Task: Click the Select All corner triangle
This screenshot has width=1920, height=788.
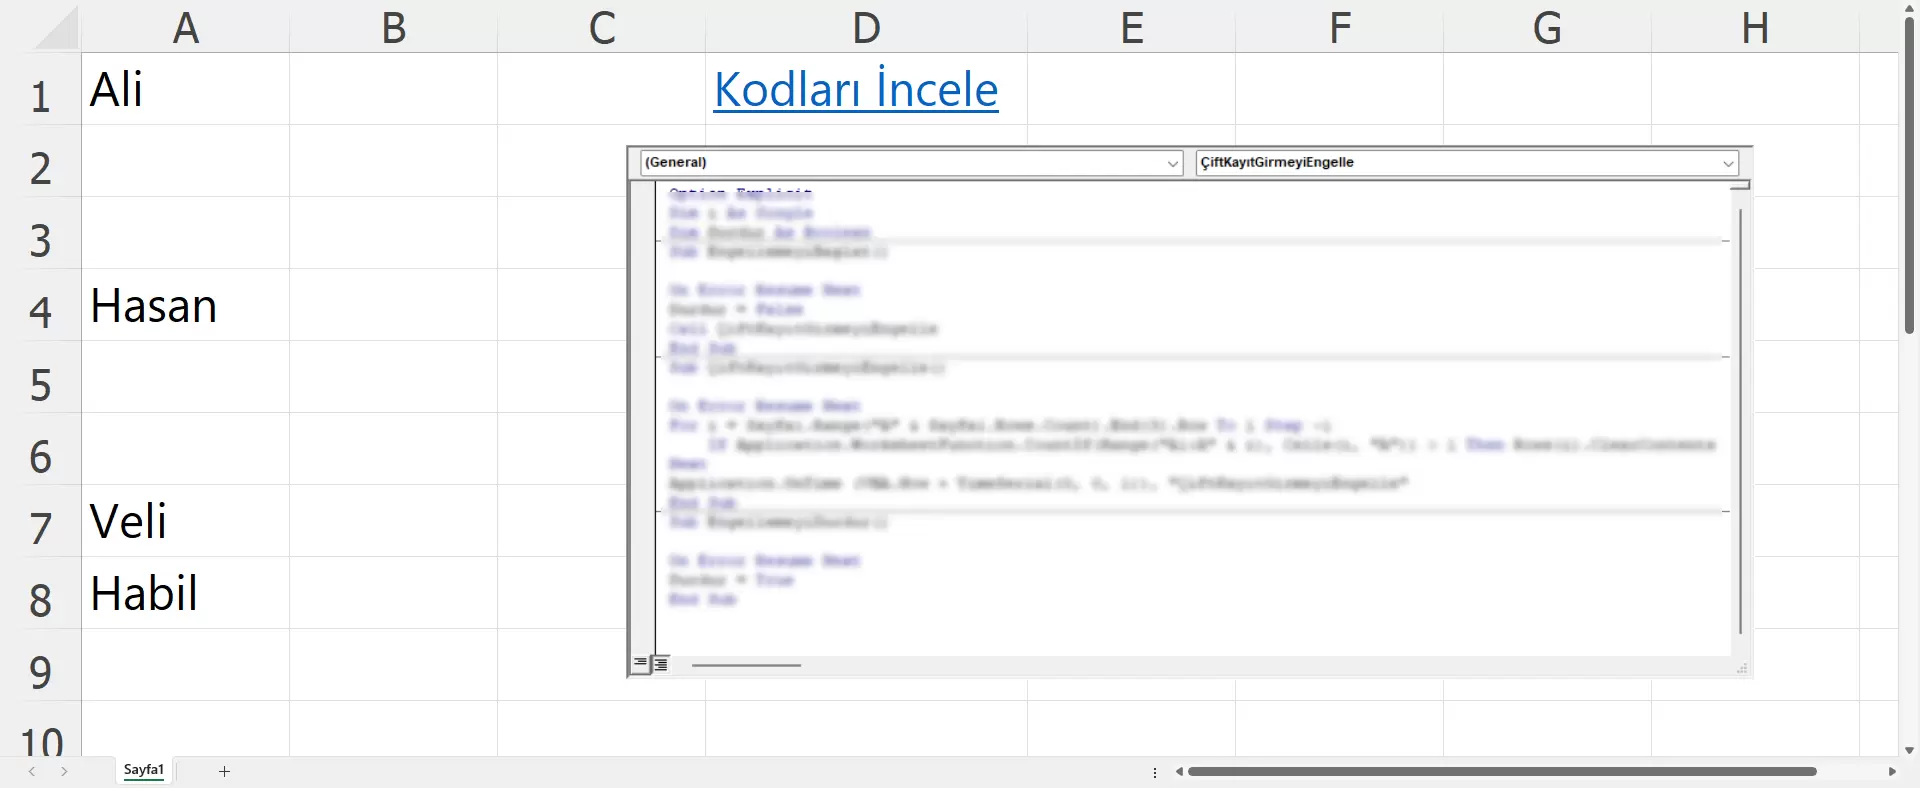Action: pos(56,29)
